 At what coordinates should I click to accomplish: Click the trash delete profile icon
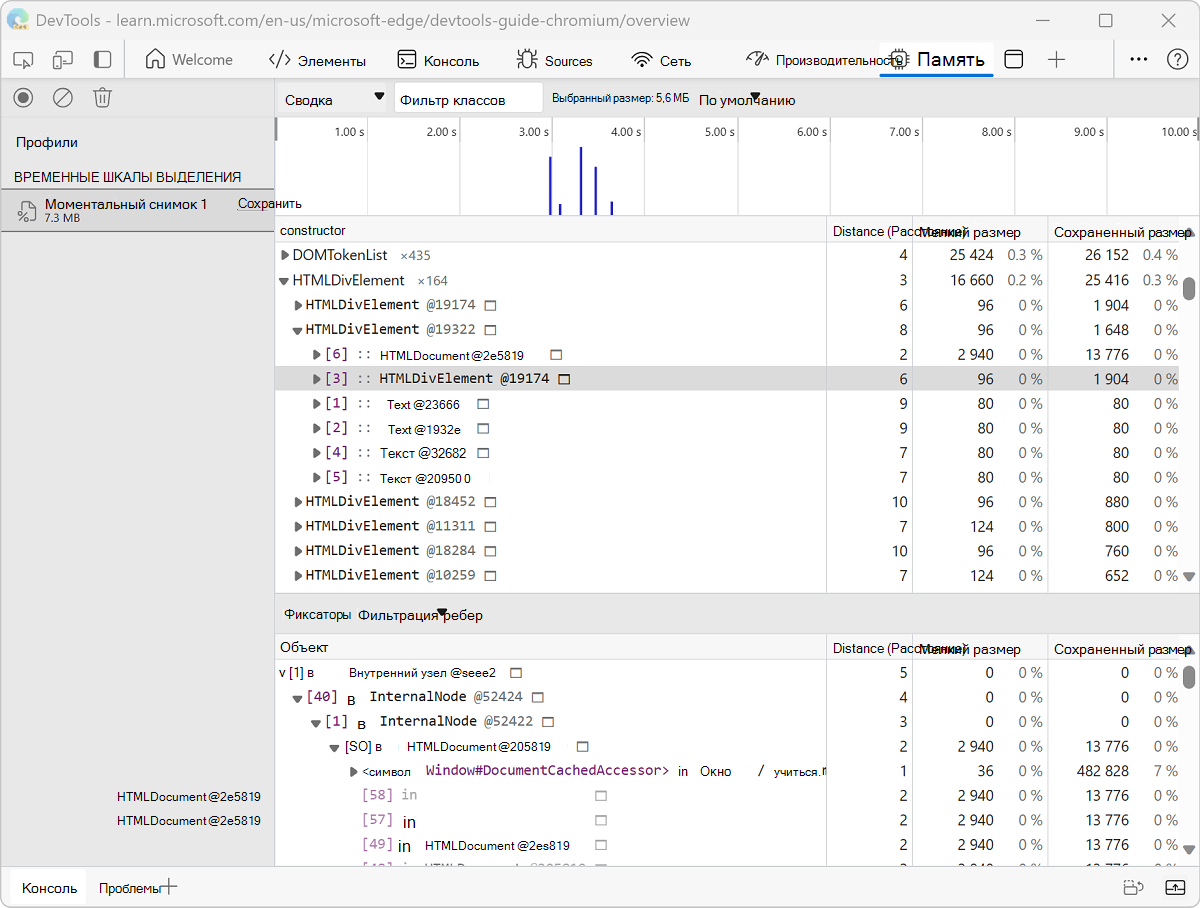102,98
